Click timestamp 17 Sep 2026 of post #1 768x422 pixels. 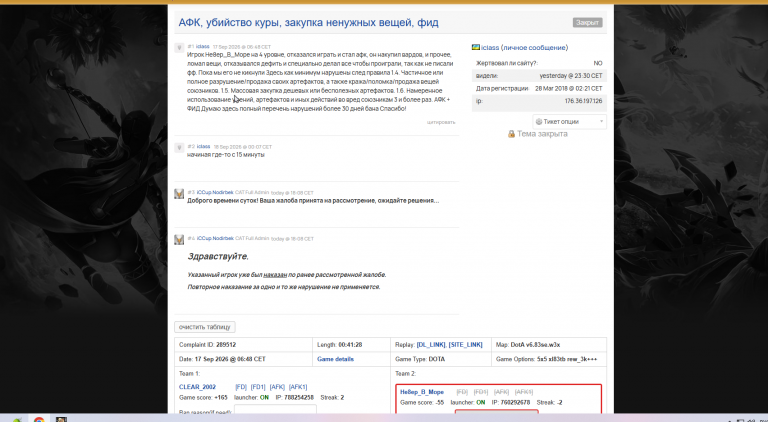click(241, 47)
